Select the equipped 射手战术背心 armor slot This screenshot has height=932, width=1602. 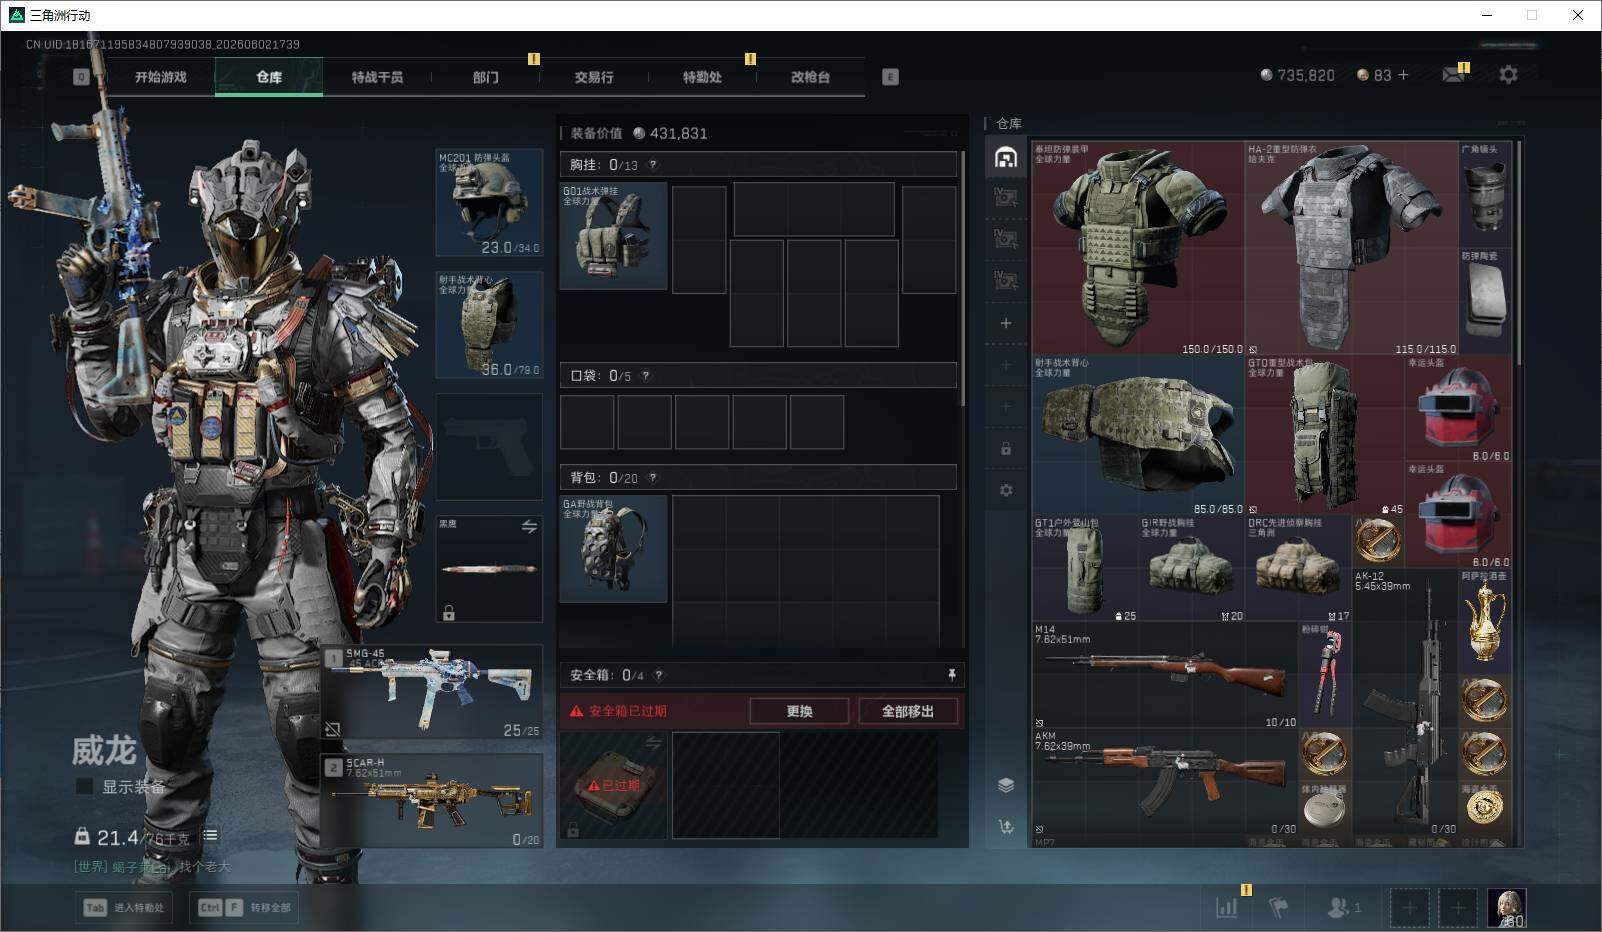[490, 325]
